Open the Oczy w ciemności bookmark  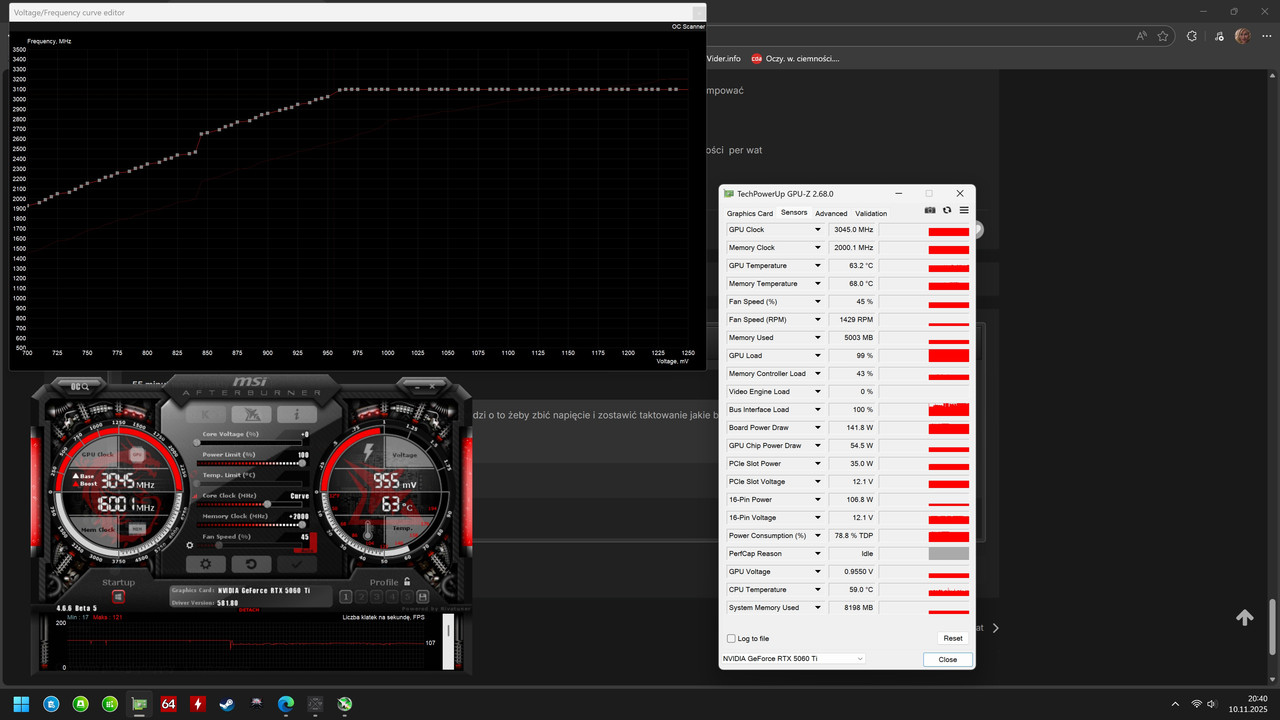tap(795, 59)
